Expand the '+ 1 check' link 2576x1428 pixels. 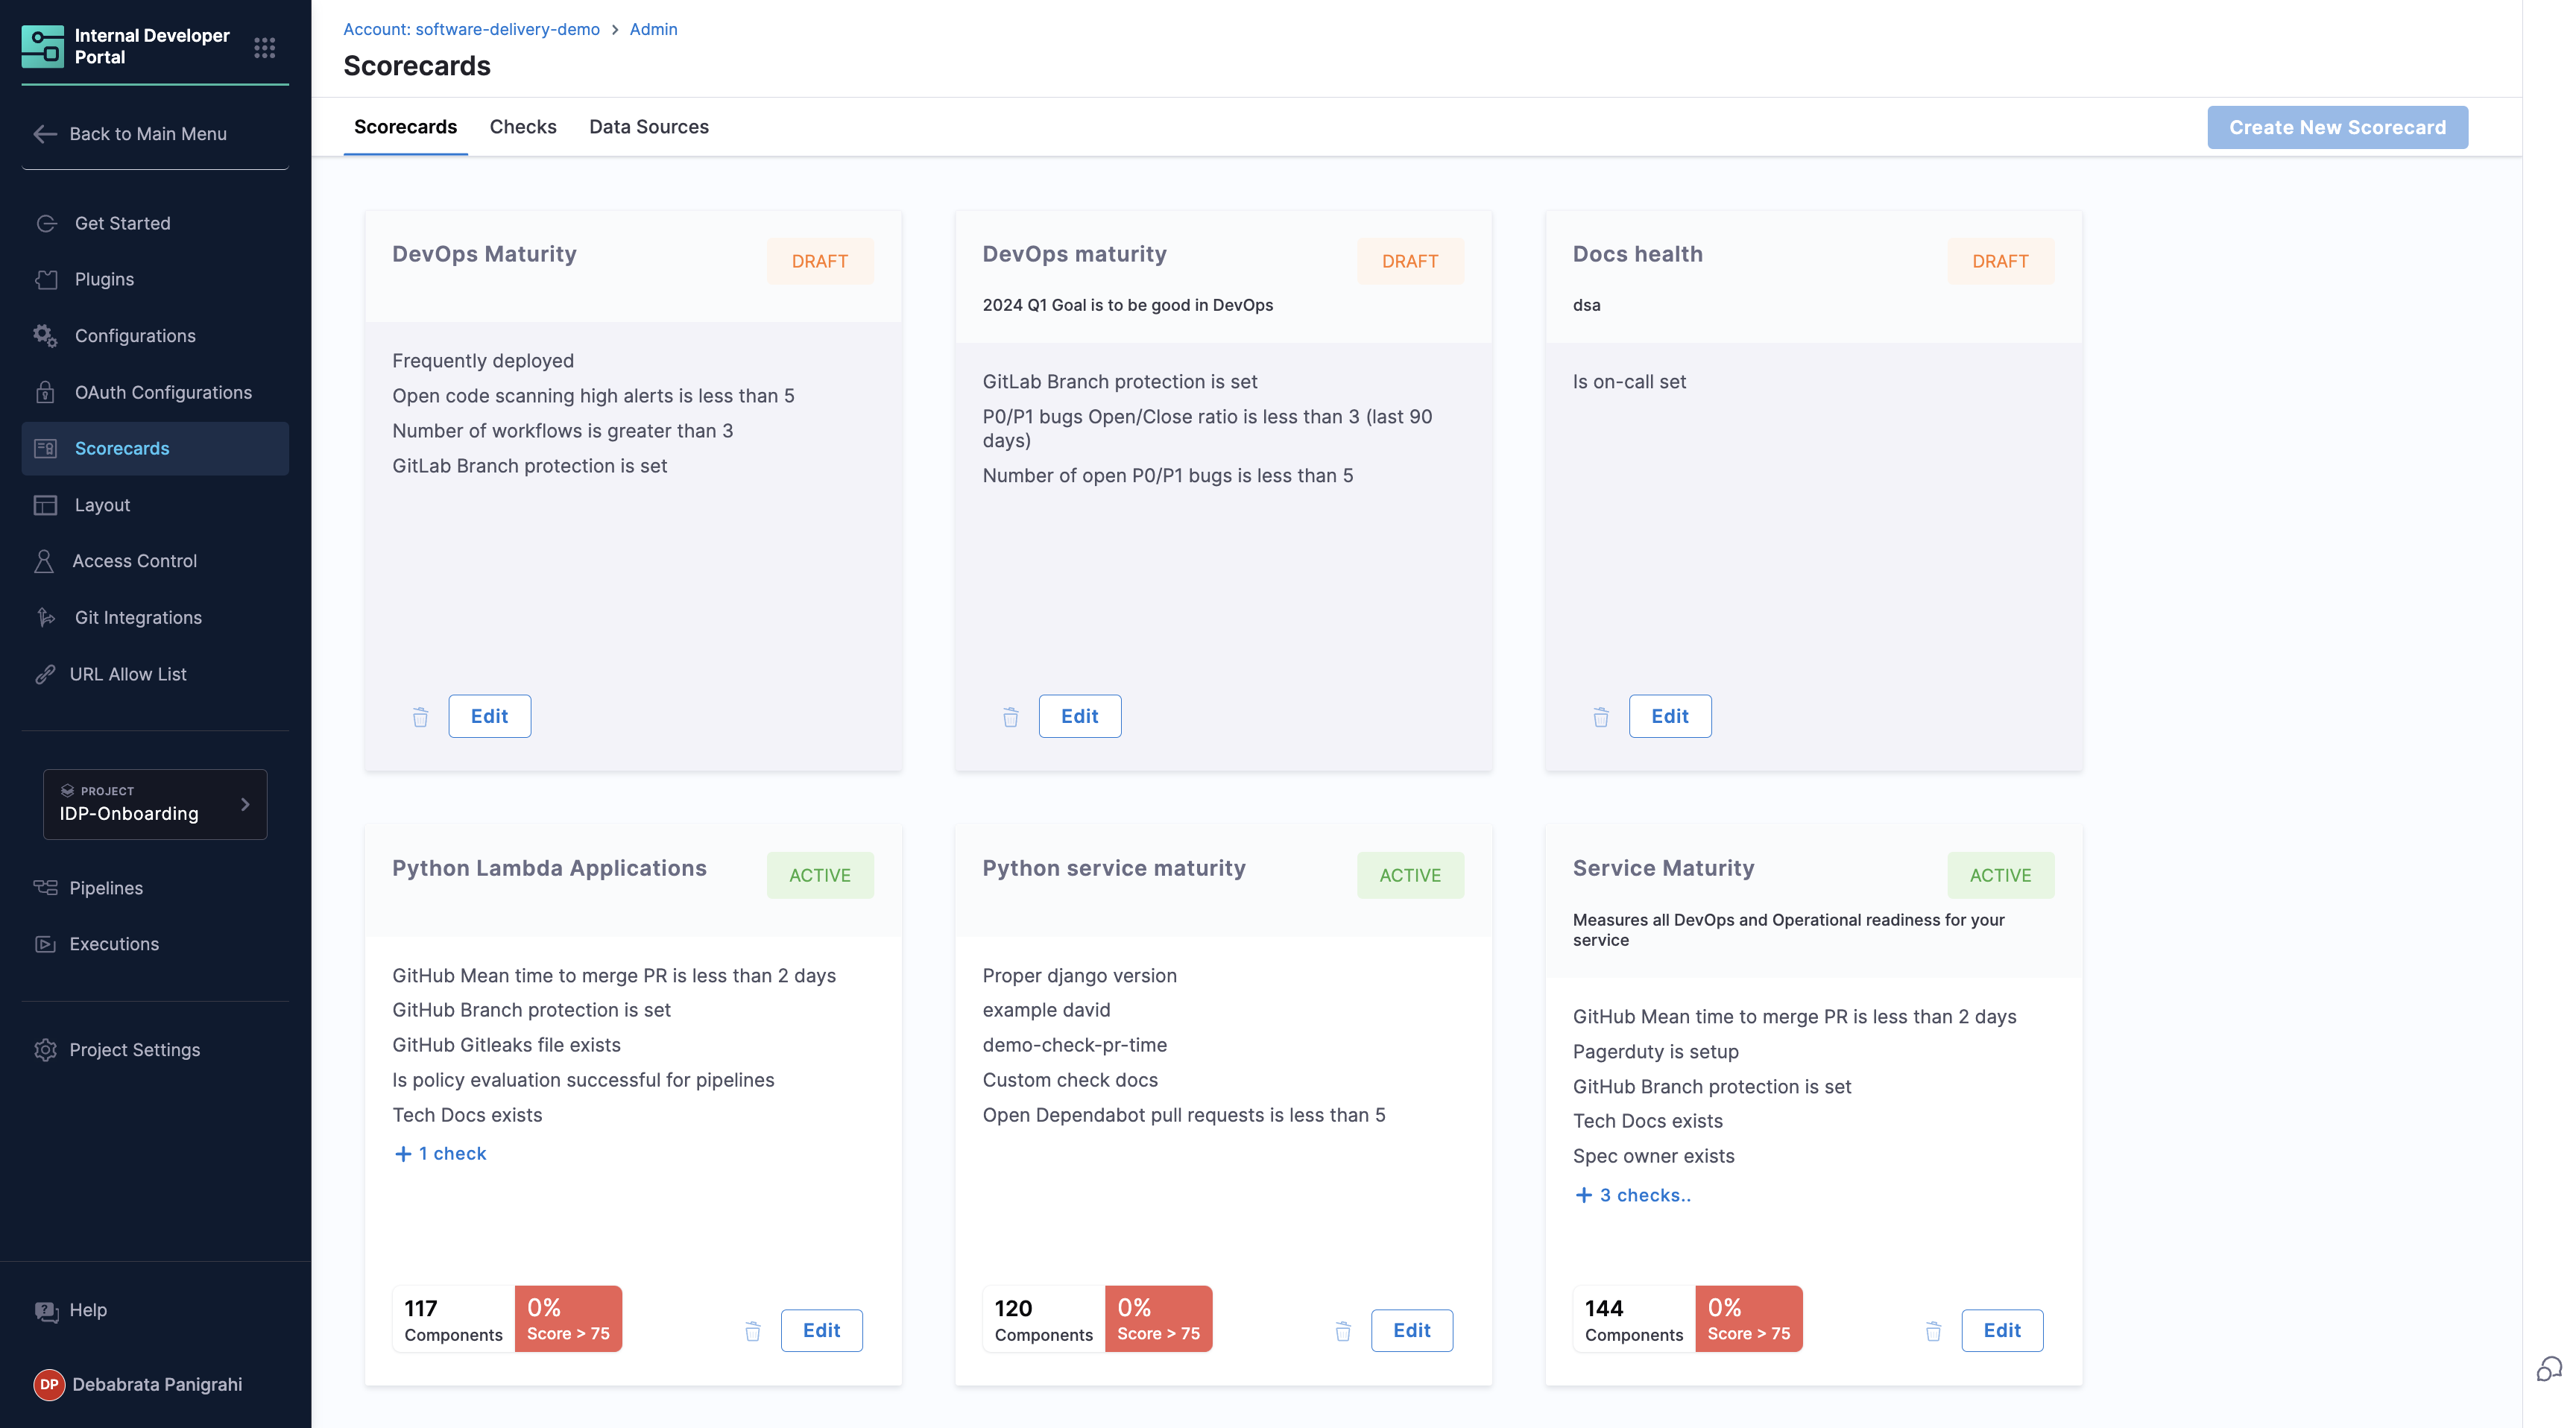(440, 1153)
